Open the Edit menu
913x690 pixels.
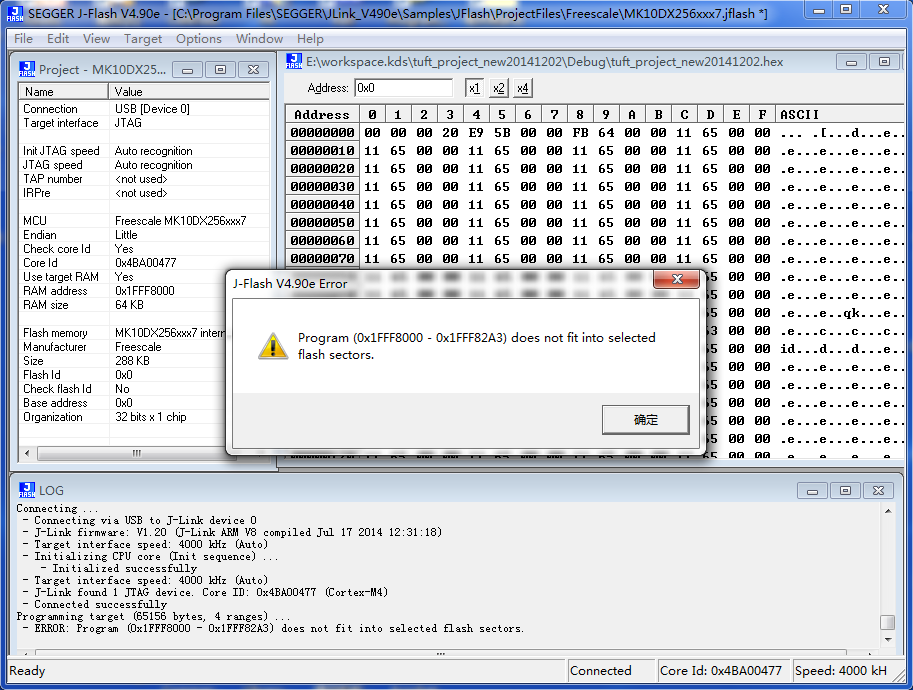(58, 38)
